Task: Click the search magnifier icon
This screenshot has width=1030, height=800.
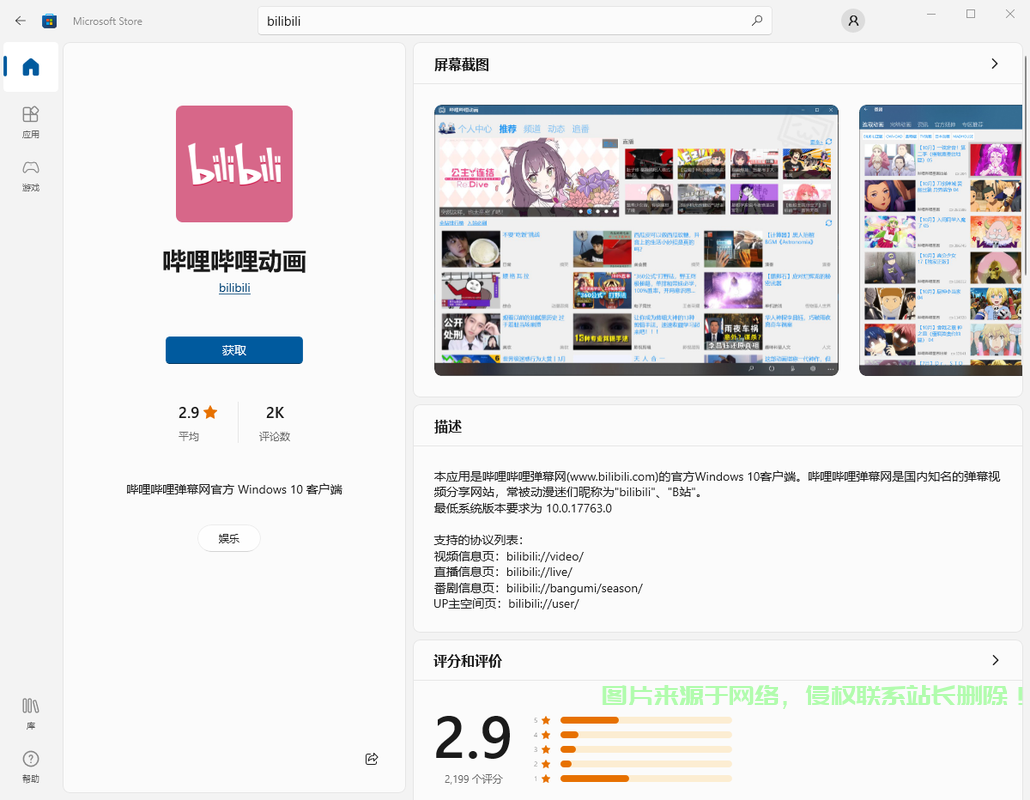Action: (x=757, y=21)
